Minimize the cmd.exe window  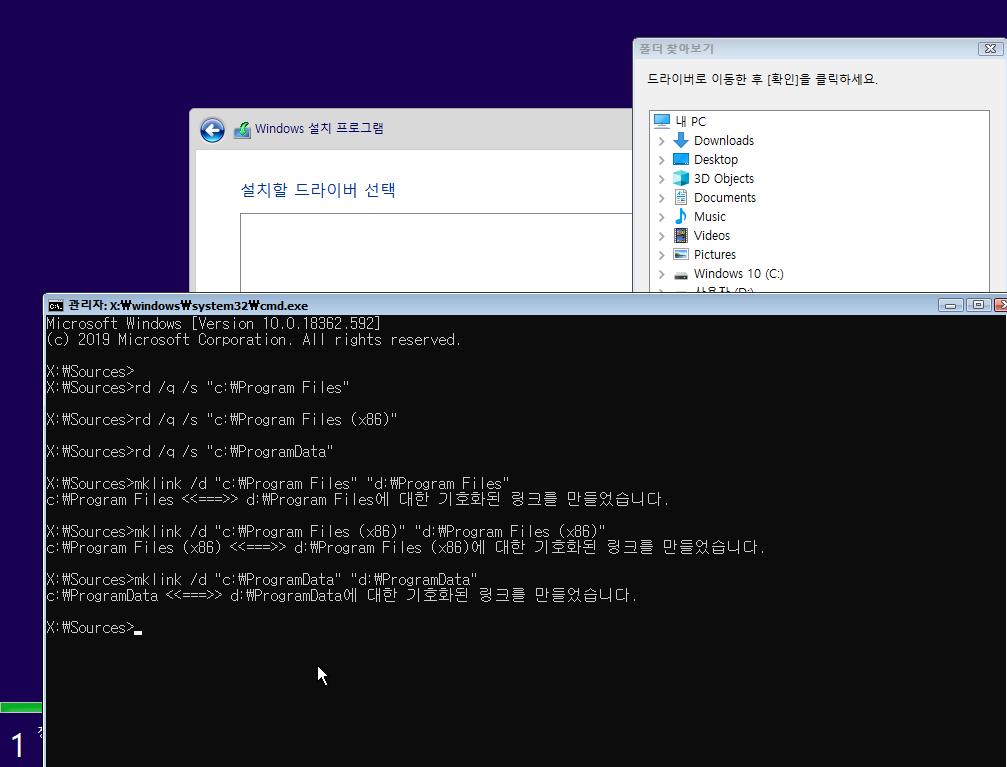pos(950,305)
